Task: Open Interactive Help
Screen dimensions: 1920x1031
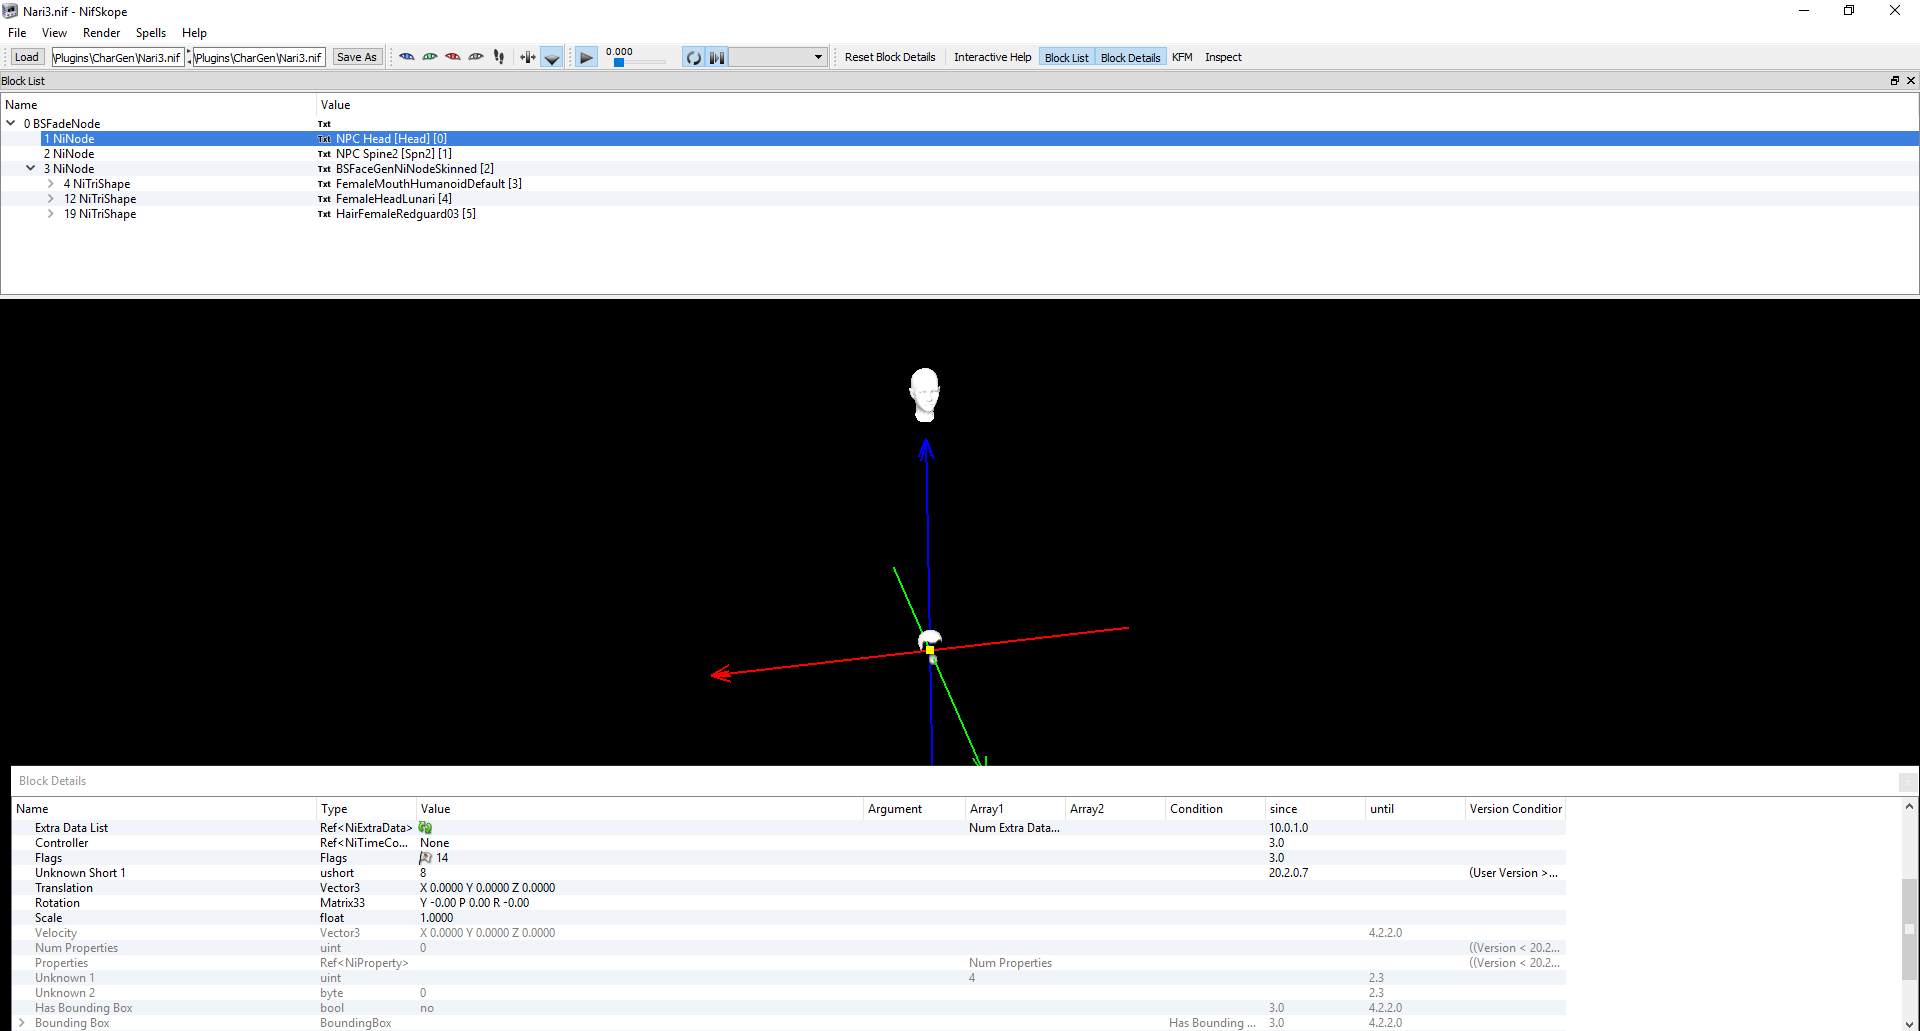Action: pos(992,57)
